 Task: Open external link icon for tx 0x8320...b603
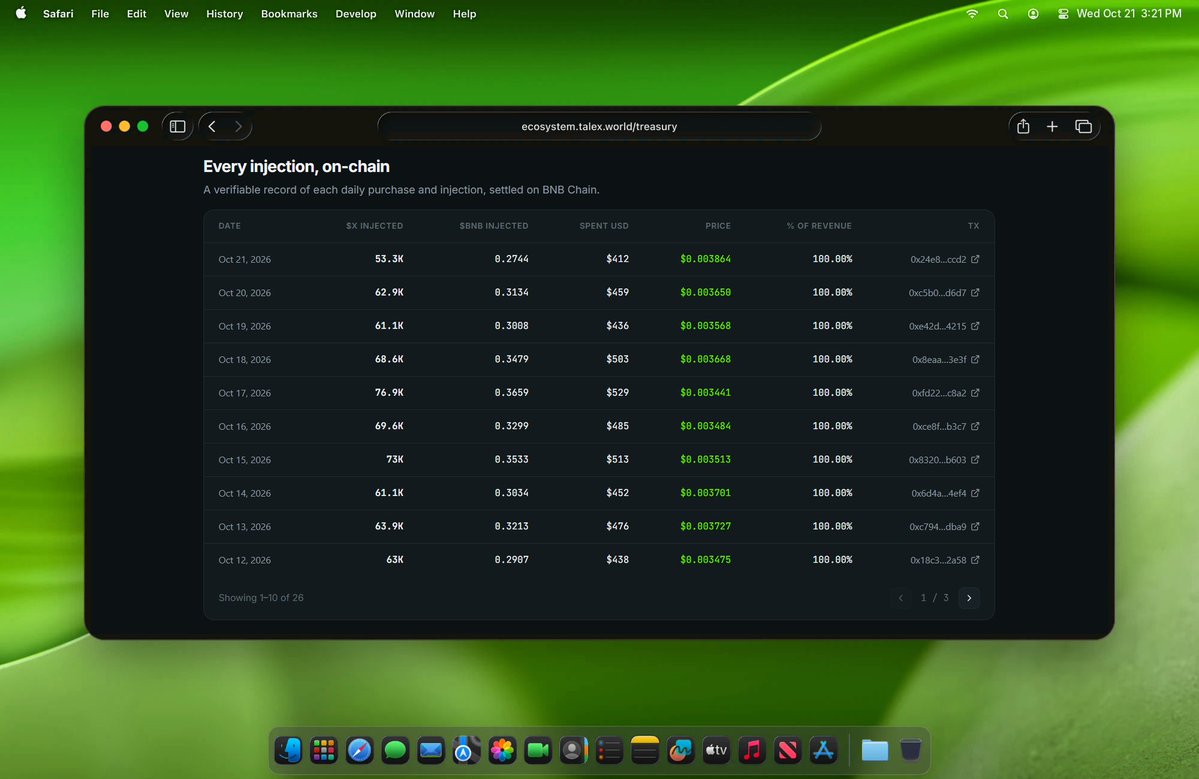(975, 459)
